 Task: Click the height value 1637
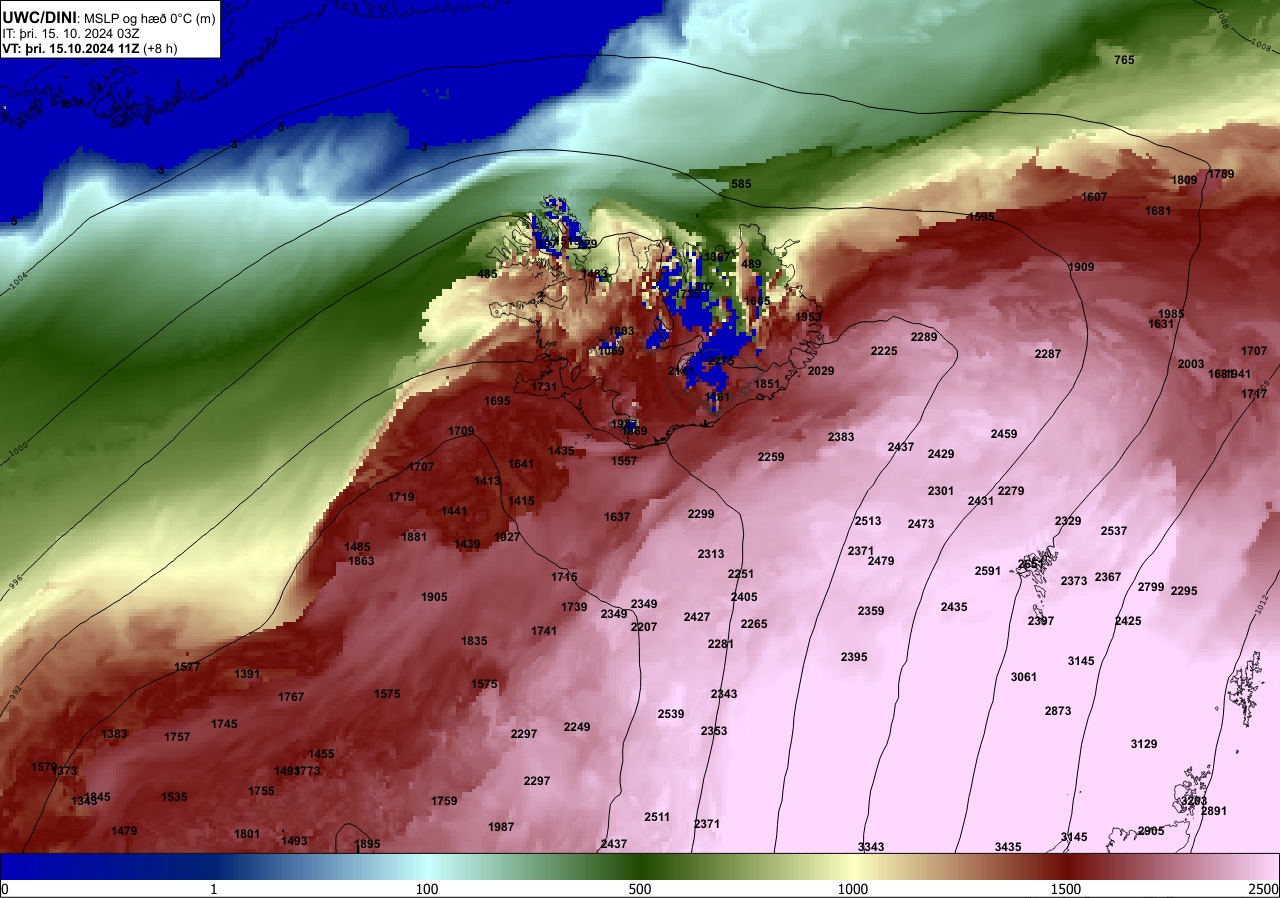[617, 517]
